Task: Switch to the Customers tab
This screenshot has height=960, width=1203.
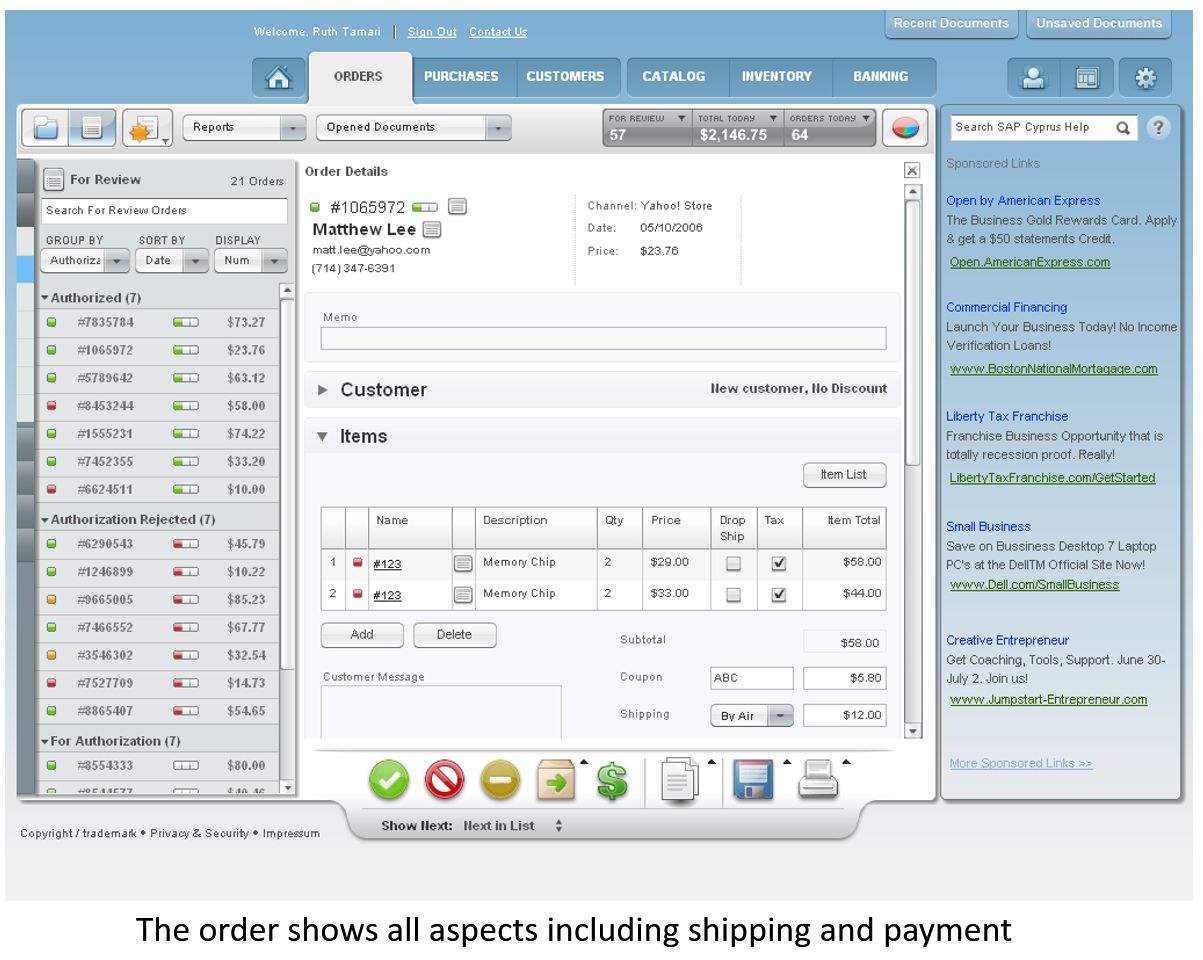Action: coord(565,77)
